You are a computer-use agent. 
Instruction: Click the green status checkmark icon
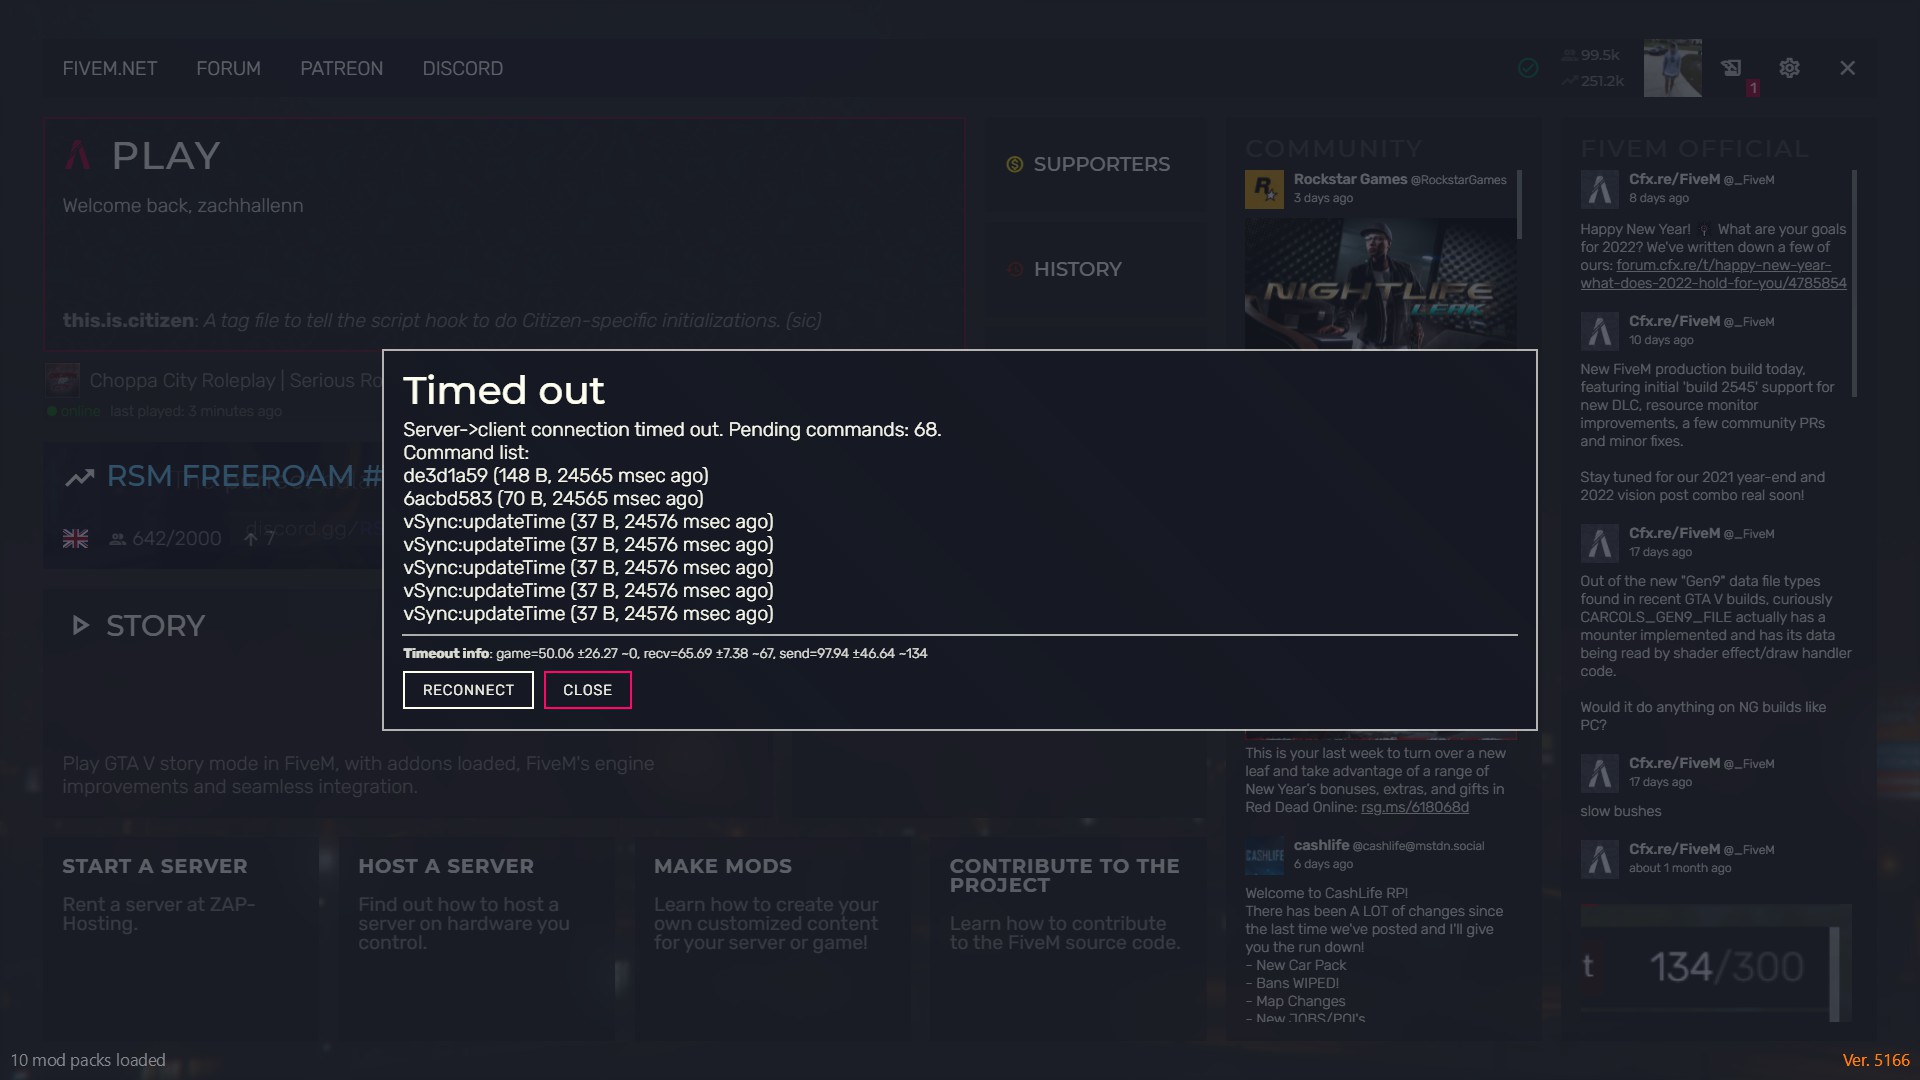point(1528,68)
